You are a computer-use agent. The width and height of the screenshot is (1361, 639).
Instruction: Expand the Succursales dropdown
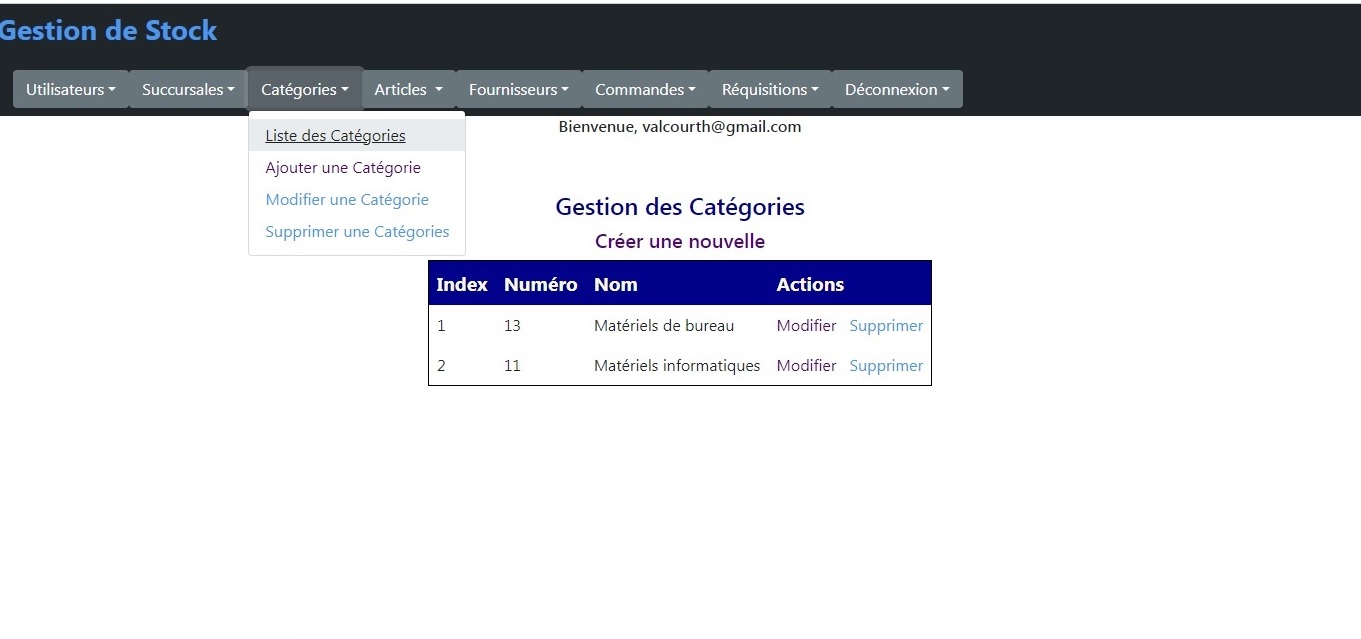pos(188,89)
